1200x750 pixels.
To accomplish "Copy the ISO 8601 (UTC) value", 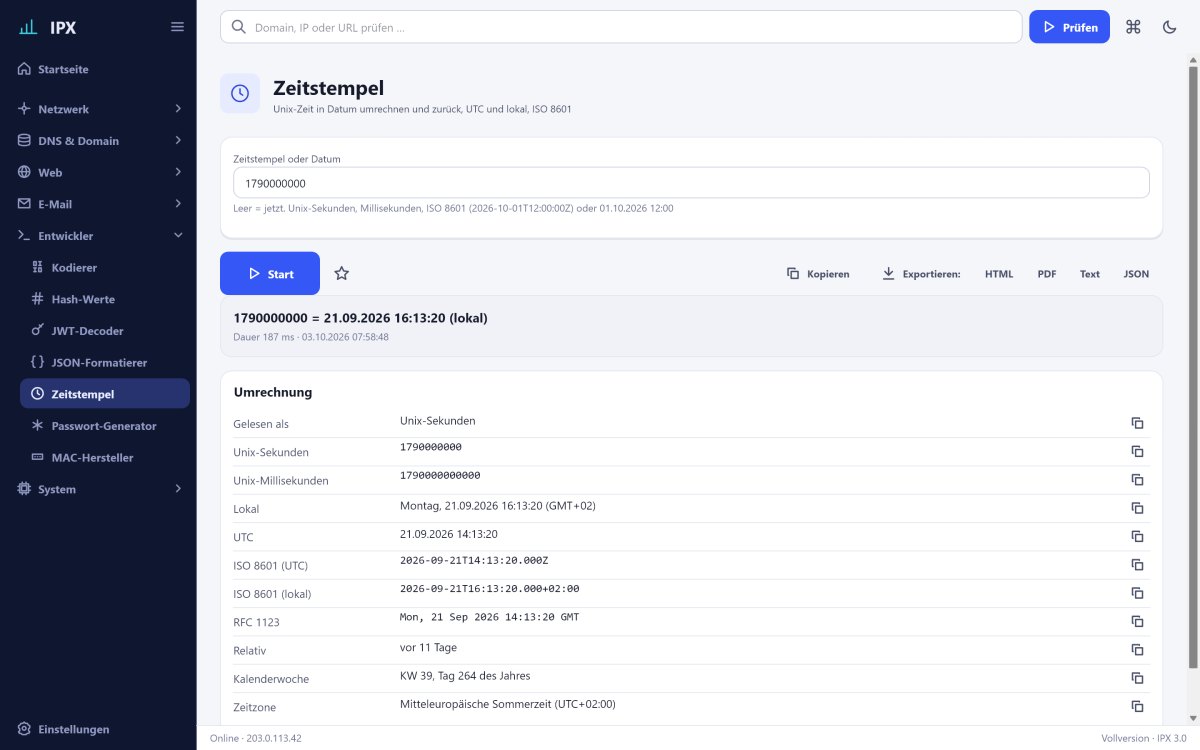I will (x=1137, y=565).
